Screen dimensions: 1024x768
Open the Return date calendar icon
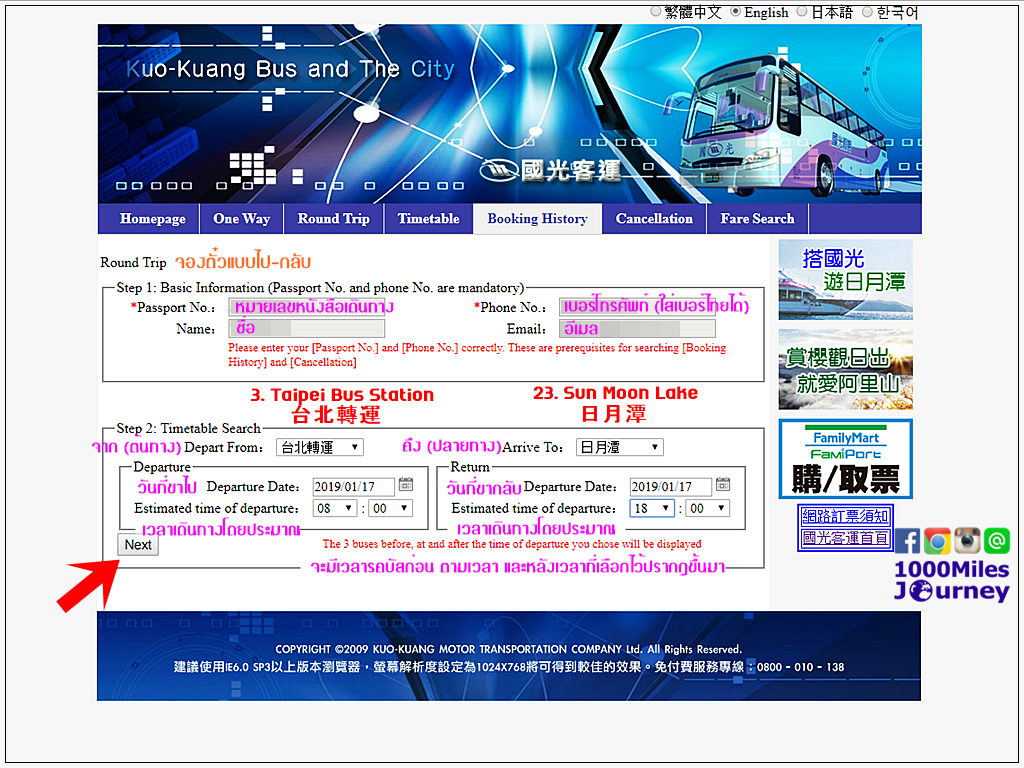(723, 485)
